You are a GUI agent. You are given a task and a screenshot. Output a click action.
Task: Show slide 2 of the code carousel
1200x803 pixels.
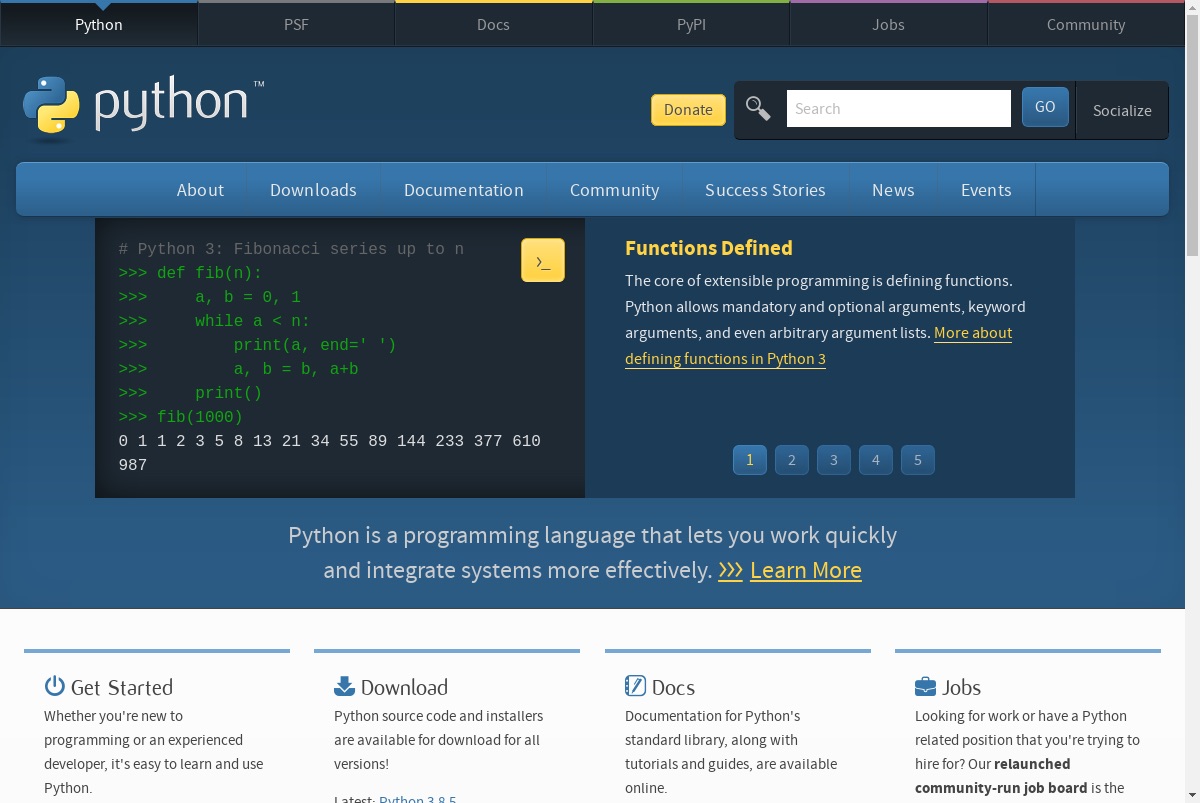point(792,460)
